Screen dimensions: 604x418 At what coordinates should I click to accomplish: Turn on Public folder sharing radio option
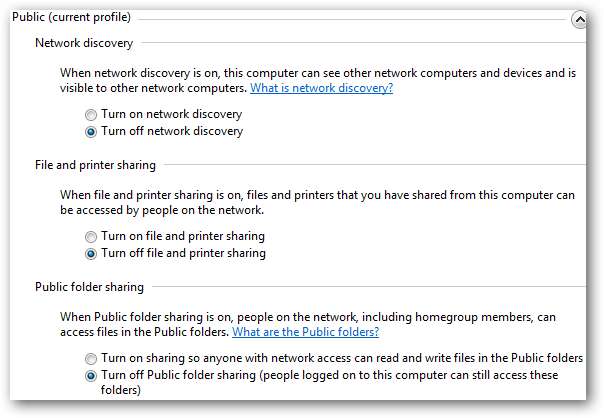coord(92,359)
